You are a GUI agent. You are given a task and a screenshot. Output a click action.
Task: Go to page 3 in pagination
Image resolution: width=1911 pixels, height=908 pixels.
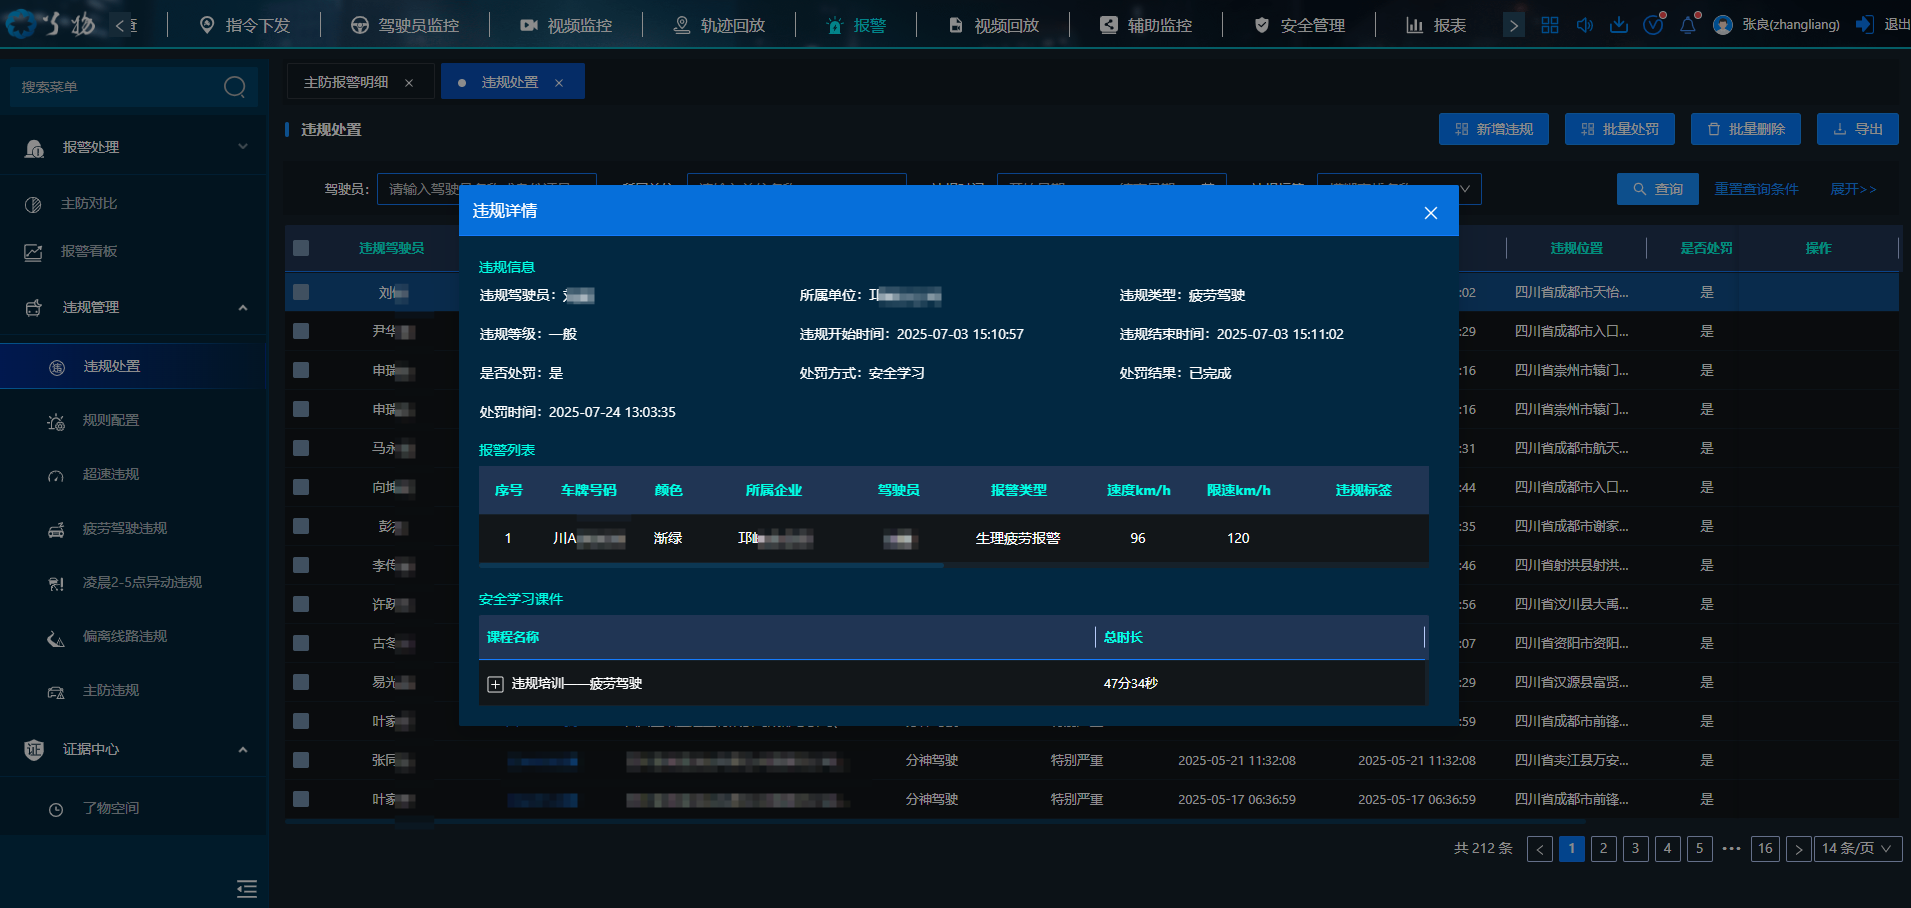pyautogui.click(x=1635, y=848)
